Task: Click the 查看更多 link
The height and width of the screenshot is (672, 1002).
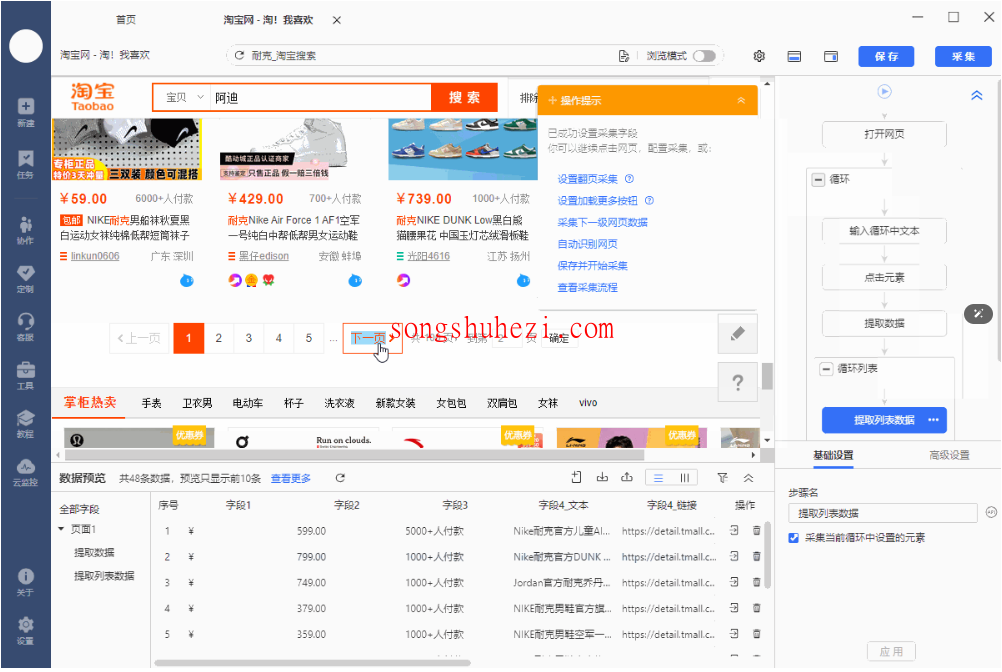Action: point(291,478)
